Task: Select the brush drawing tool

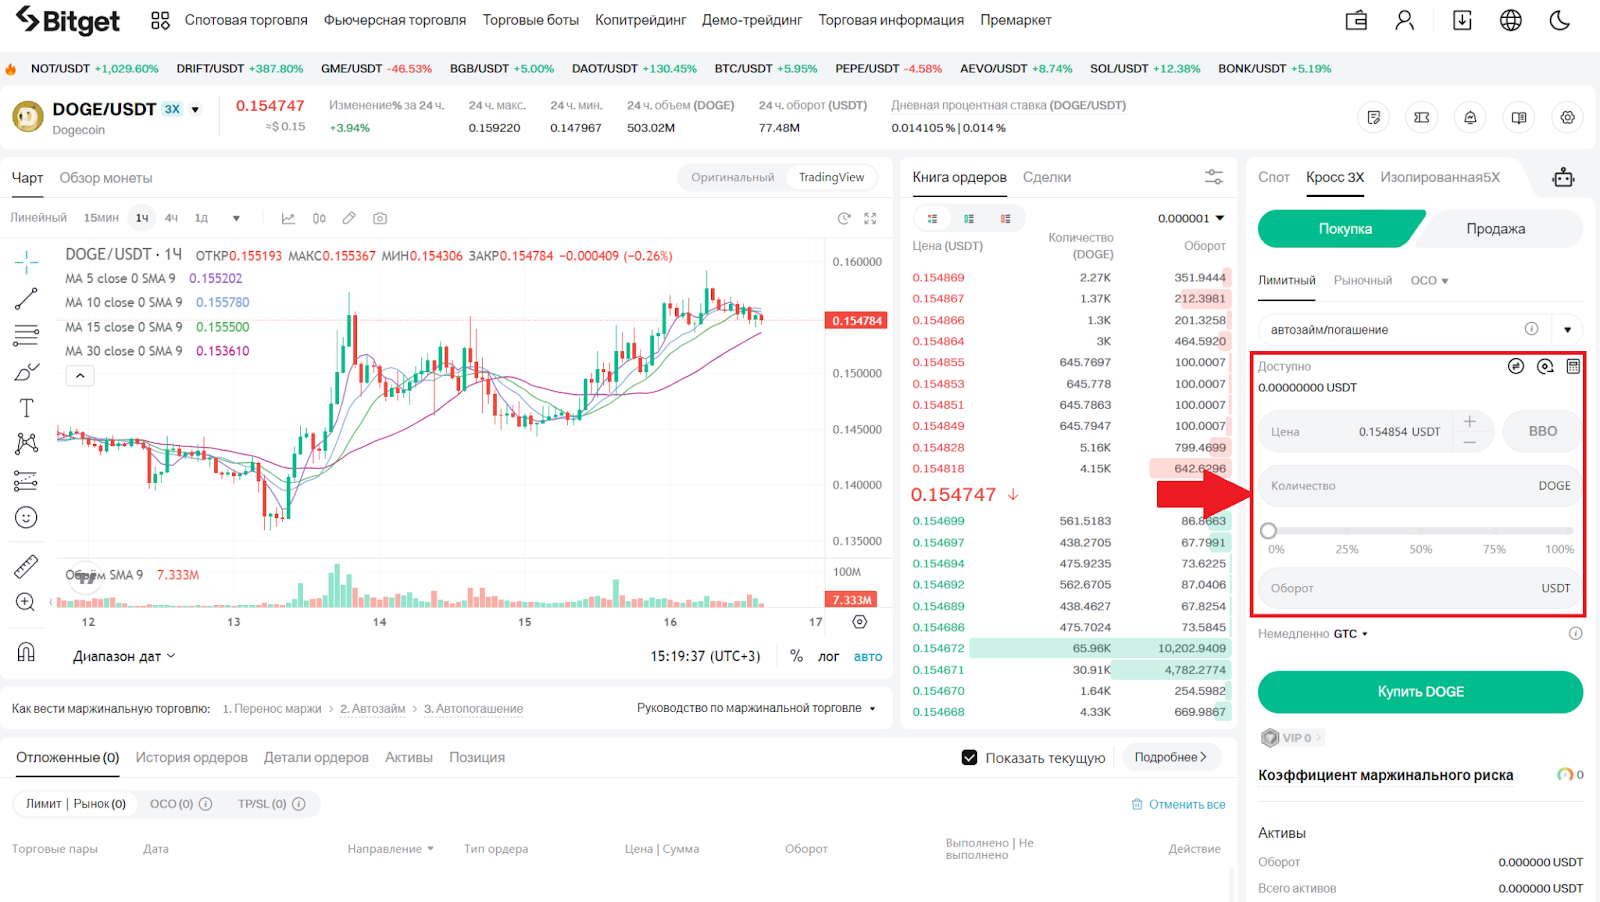Action: click(x=27, y=372)
